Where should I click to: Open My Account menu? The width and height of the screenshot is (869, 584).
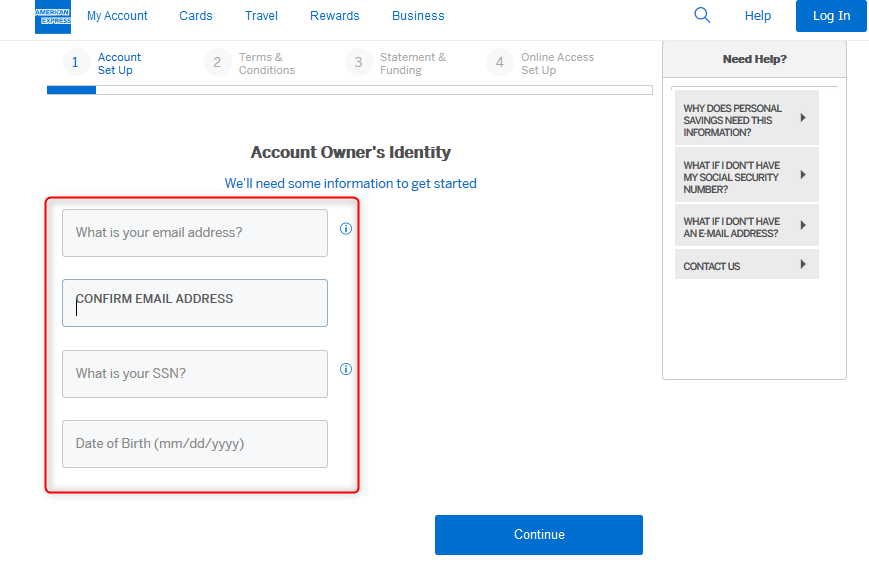pos(117,16)
